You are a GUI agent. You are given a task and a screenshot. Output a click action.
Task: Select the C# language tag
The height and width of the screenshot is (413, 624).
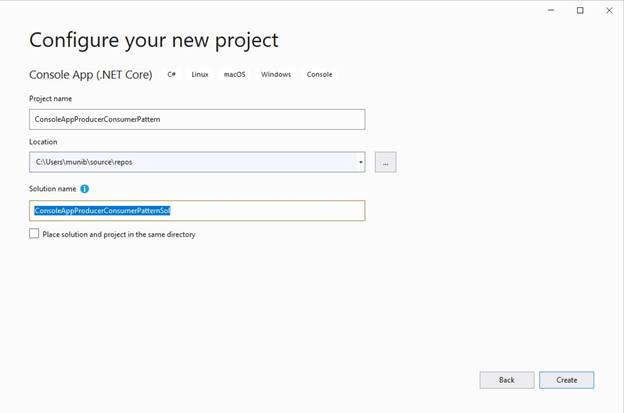pos(172,75)
